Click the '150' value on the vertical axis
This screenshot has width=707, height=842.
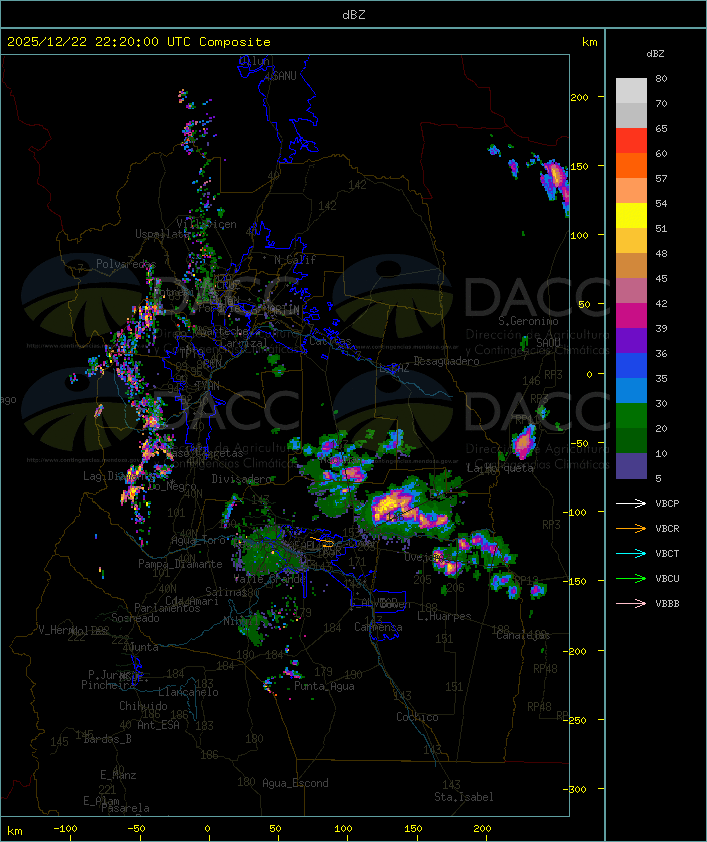[579, 166]
